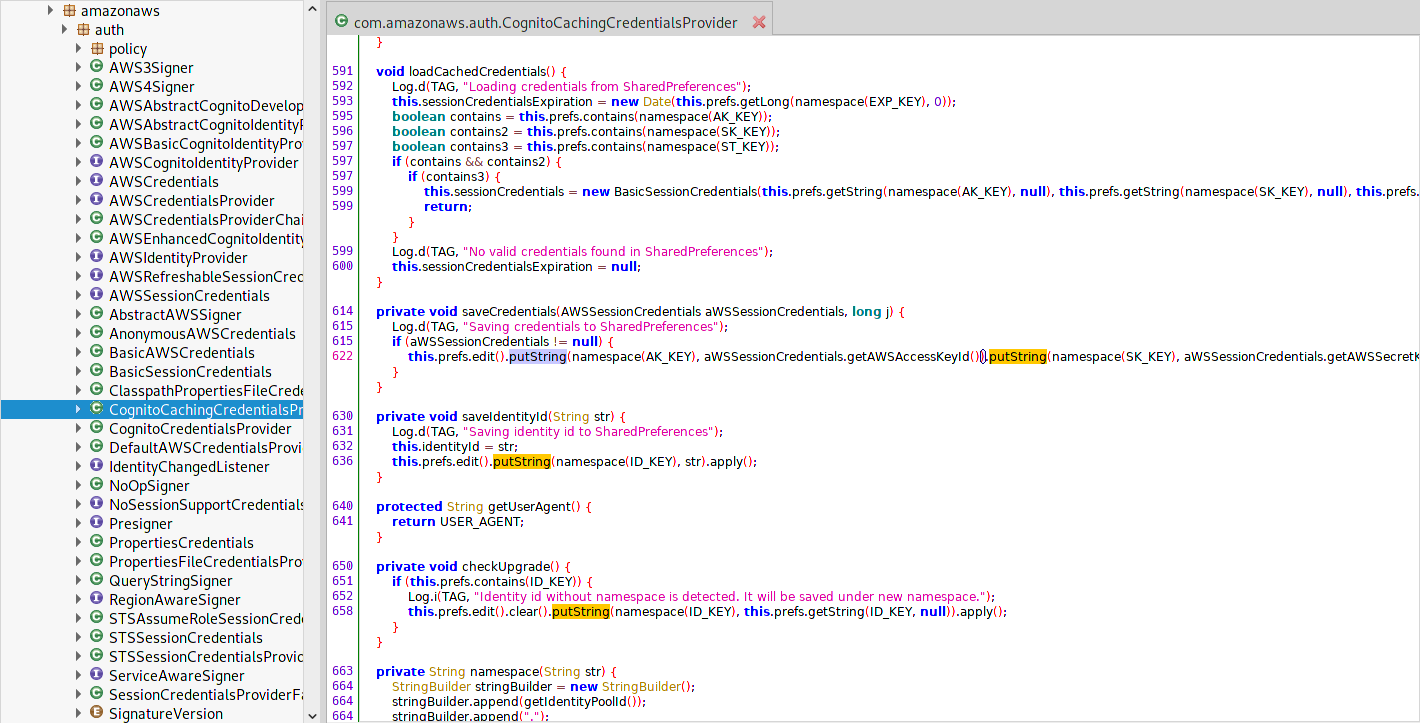
Task: Click the checkUpgrade method name
Action: 504,567
